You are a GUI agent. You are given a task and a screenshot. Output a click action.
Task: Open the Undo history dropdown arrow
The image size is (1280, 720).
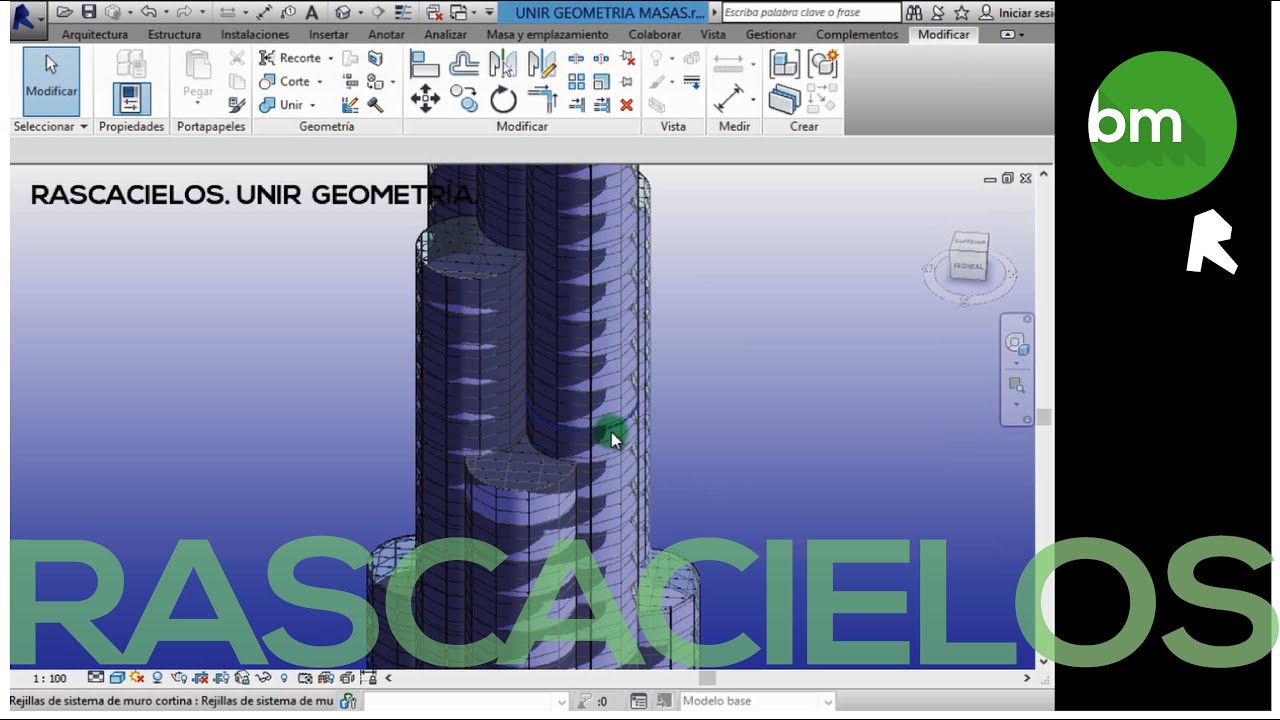(x=166, y=12)
